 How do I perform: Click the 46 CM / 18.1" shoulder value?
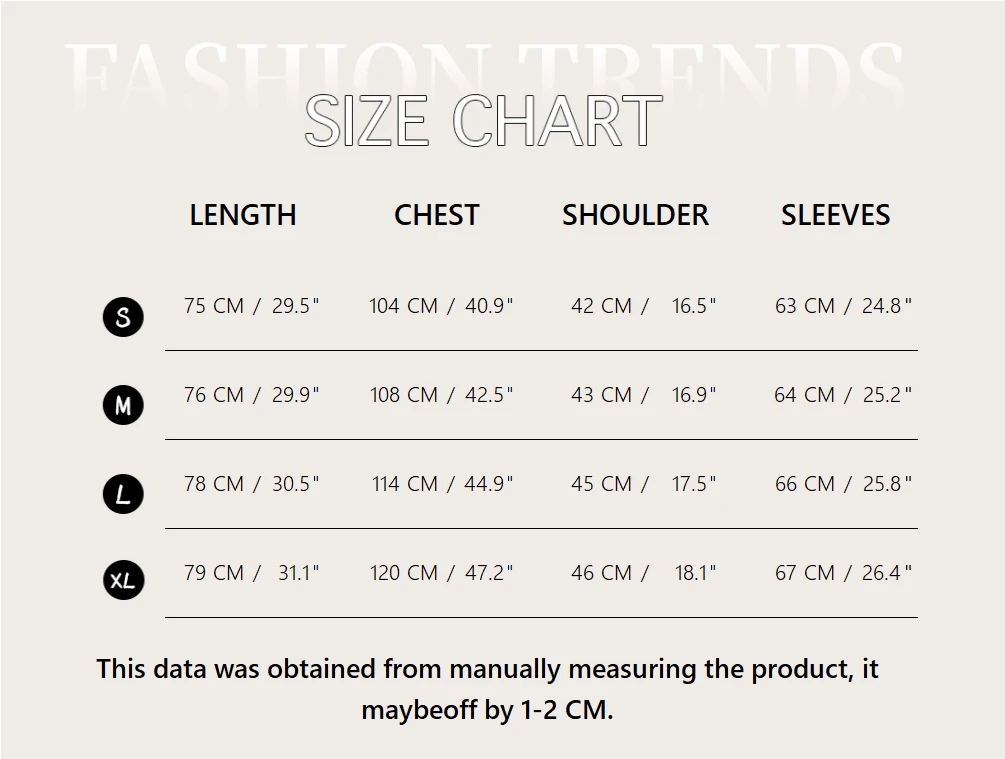click(643, 573)
